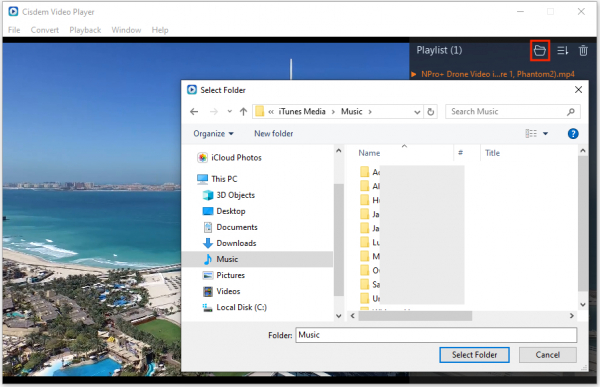Create a New folder

[274, 134]
